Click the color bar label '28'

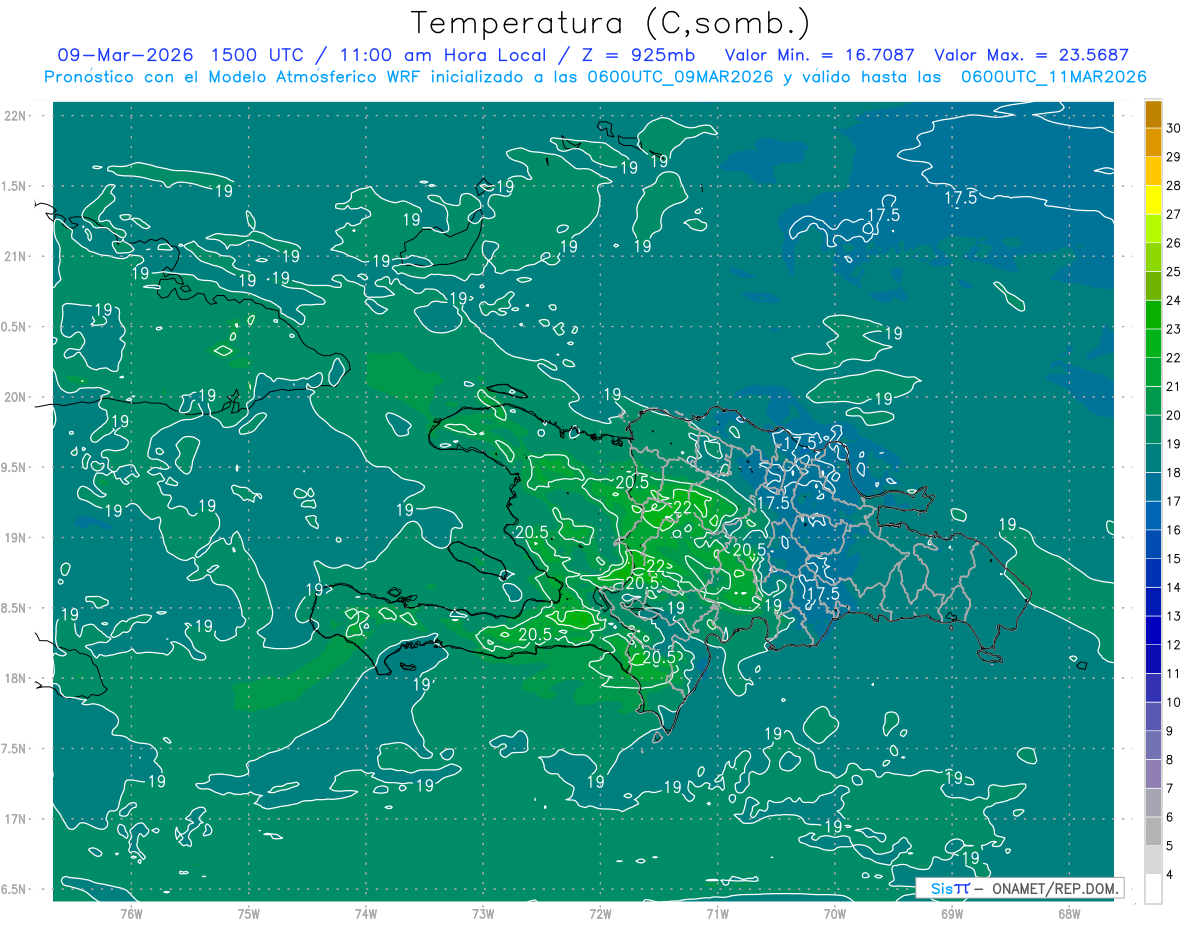coord(1173,186)
